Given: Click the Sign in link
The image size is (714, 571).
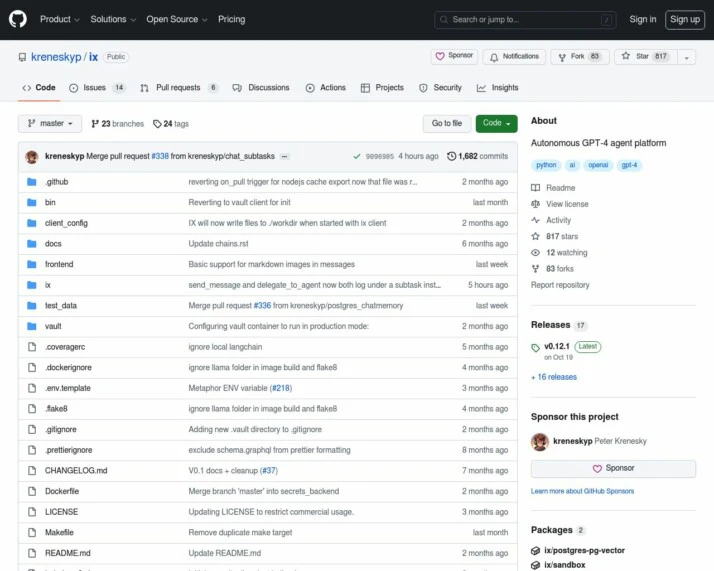Looking at the screenshot, I should [643, 19].
